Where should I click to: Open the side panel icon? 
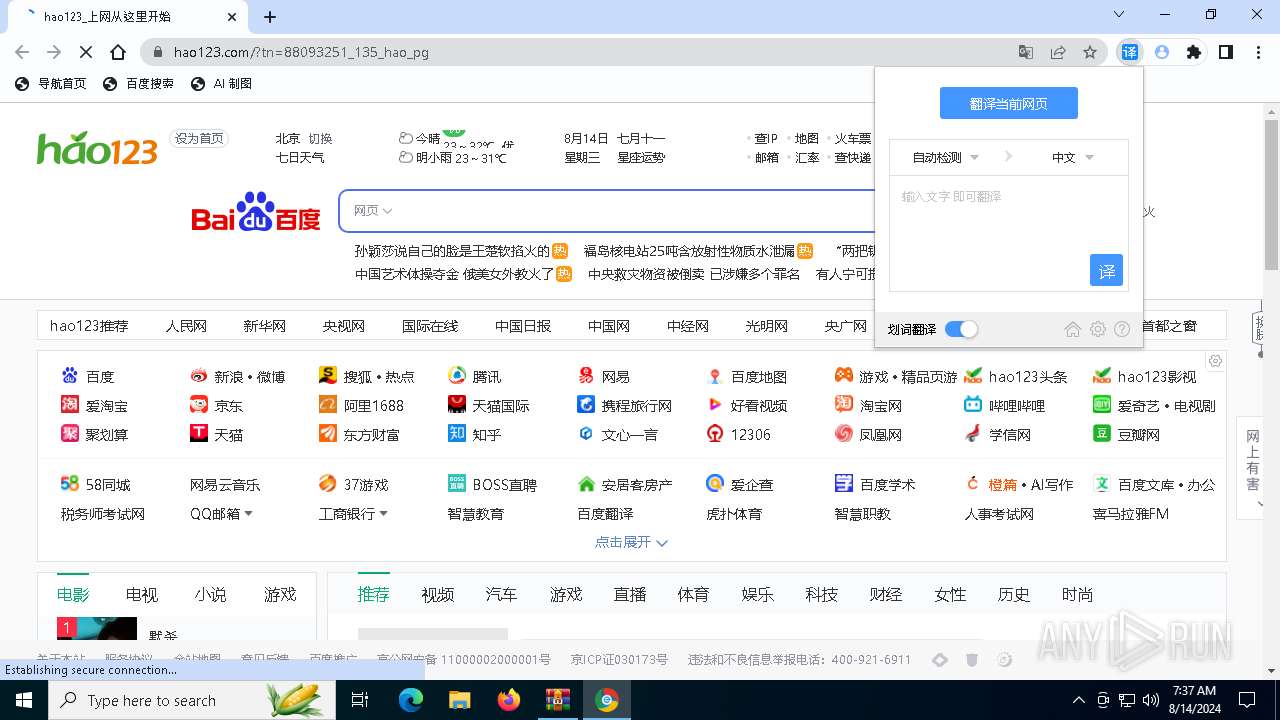point(1225,52)
